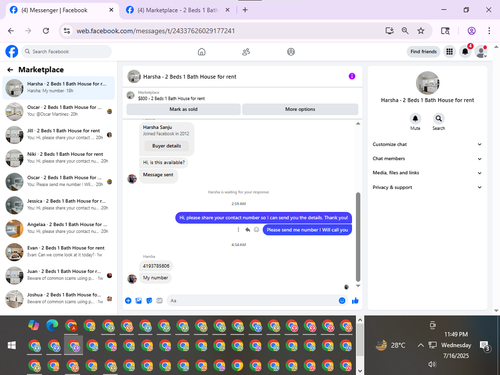Switch to Messenger | Facebook tab

[62, 10]
